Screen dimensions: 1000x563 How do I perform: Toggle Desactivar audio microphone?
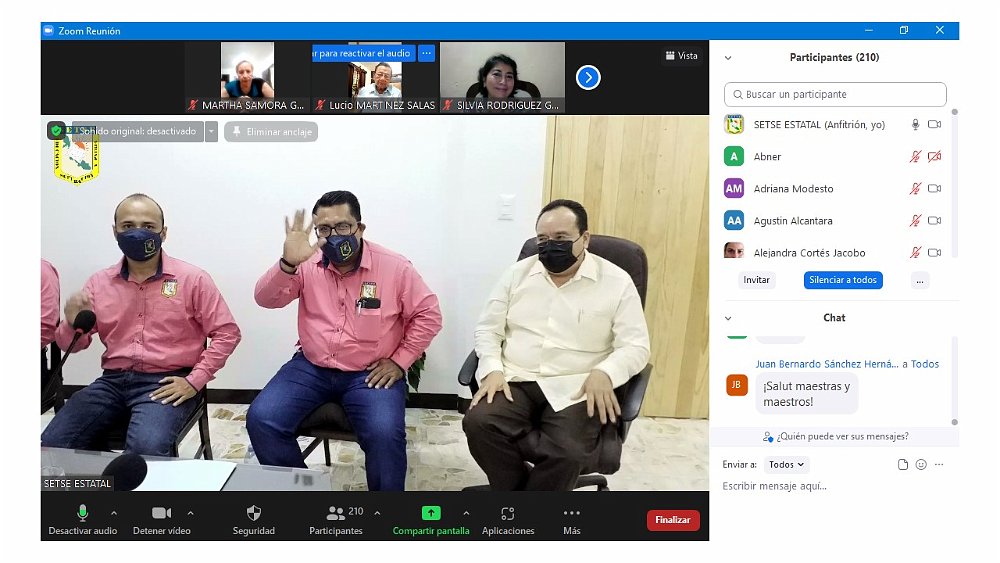click(83, 513)
